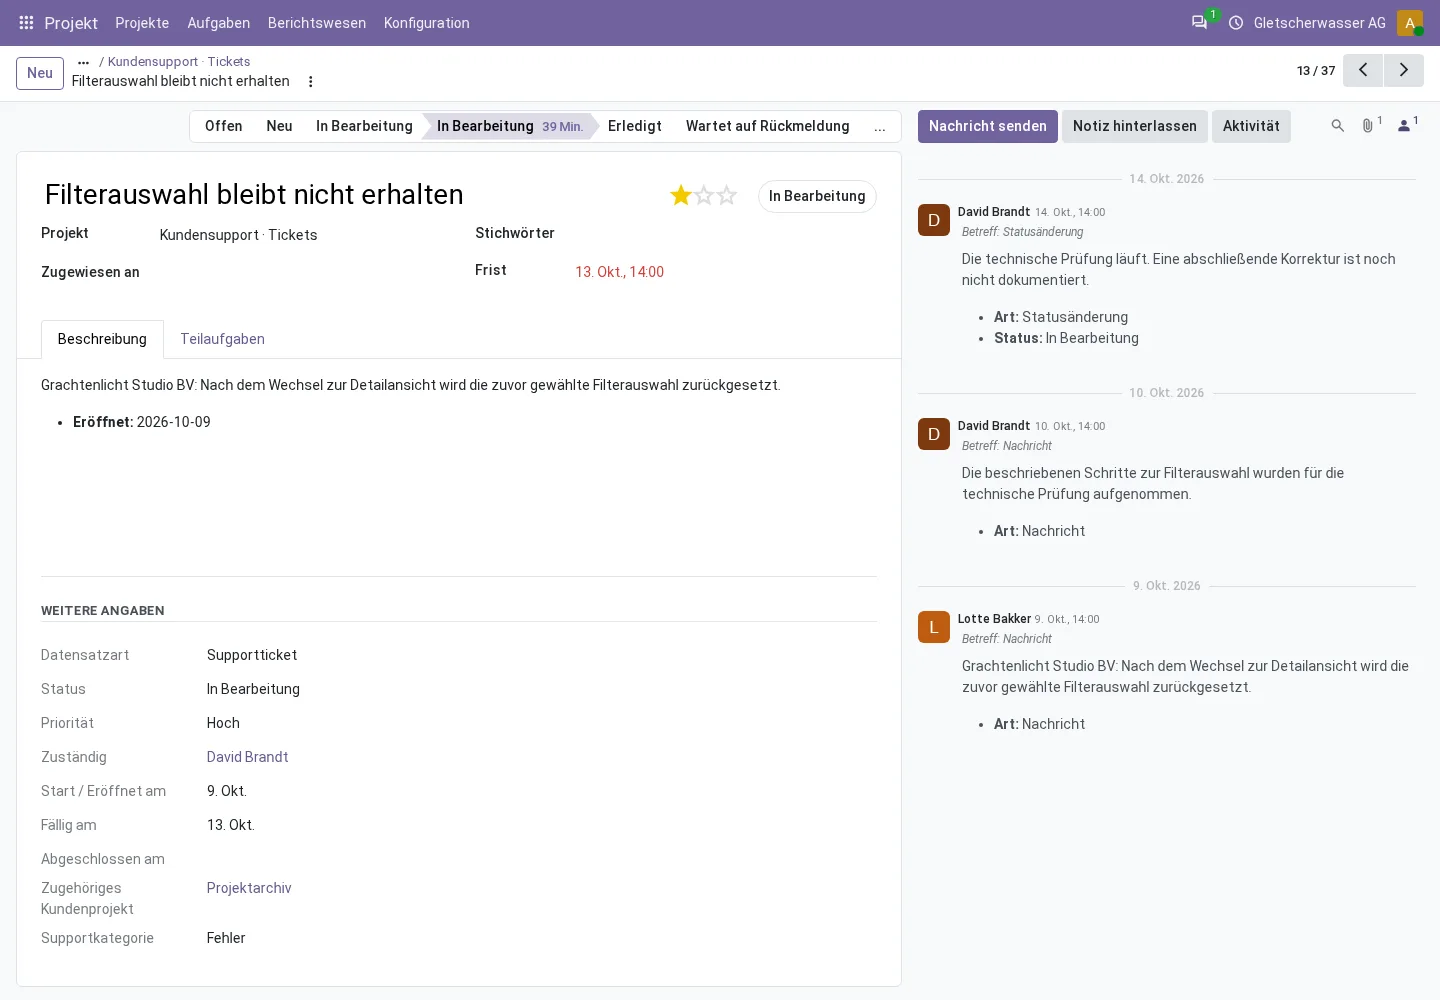Expand breadcrumb ellipsis before Kundensupport

[x=84, y=62]
